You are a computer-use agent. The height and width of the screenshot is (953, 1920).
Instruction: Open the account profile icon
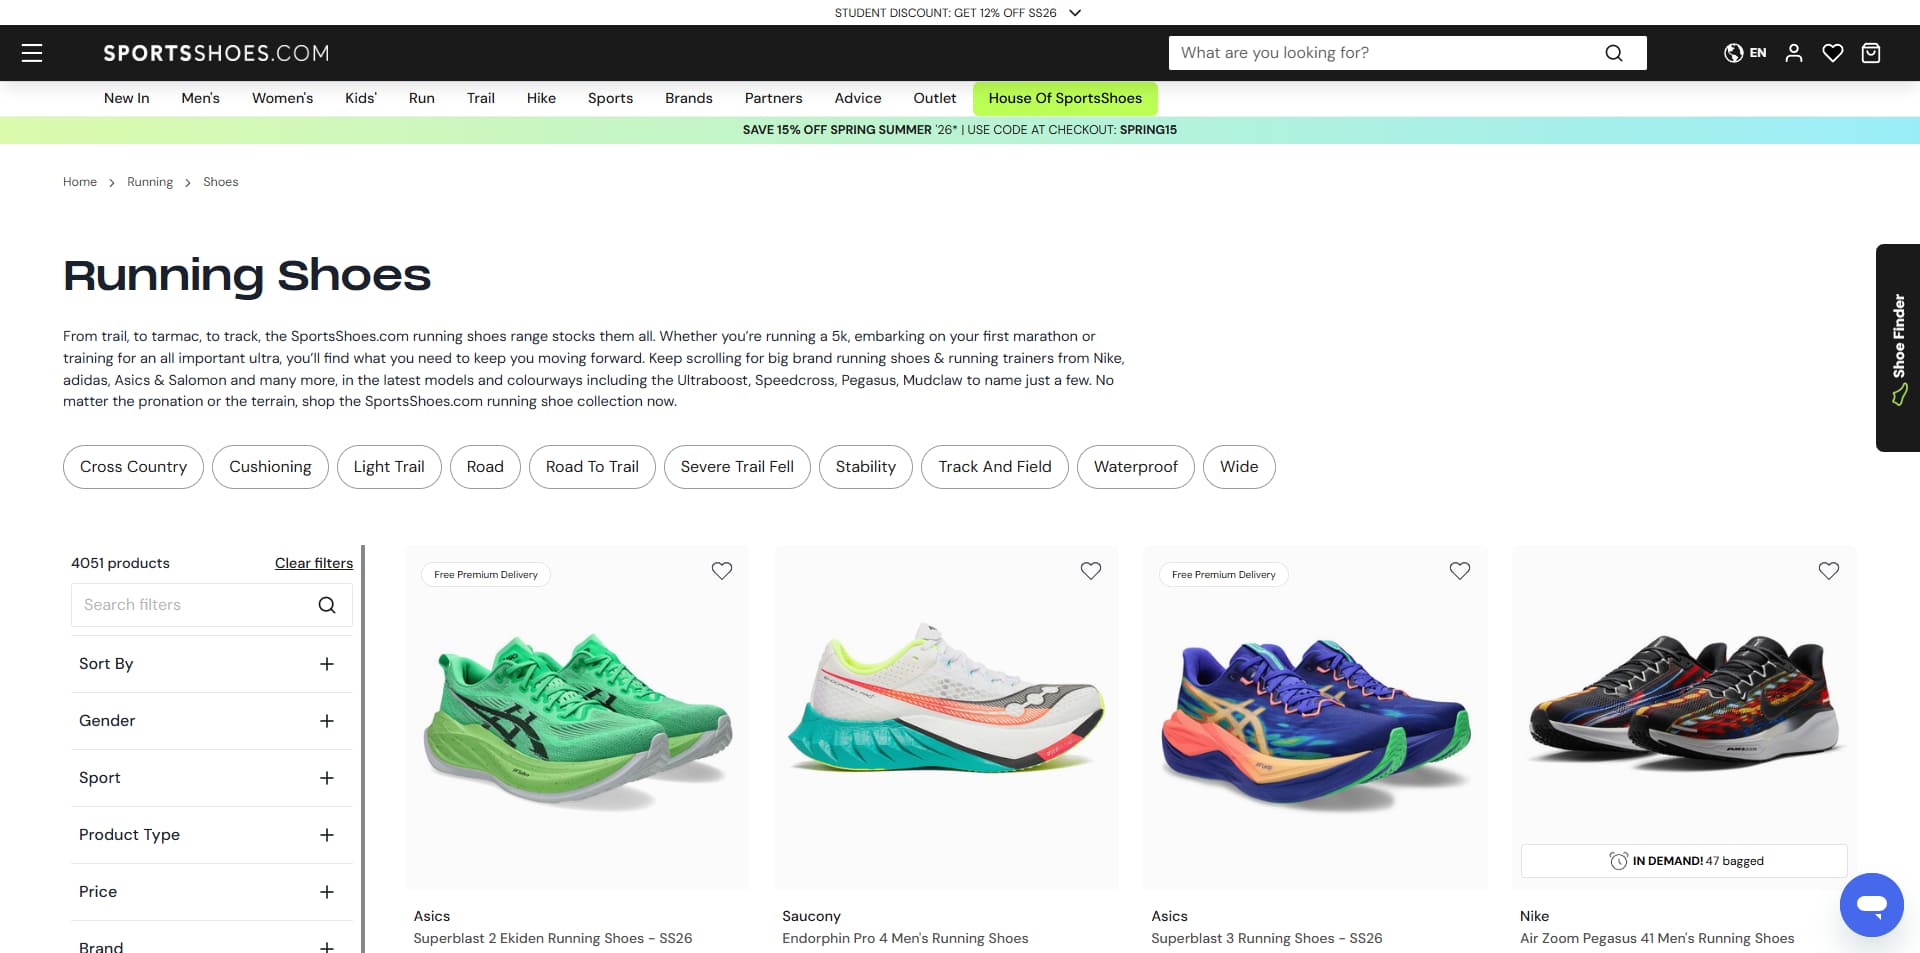1794,53
